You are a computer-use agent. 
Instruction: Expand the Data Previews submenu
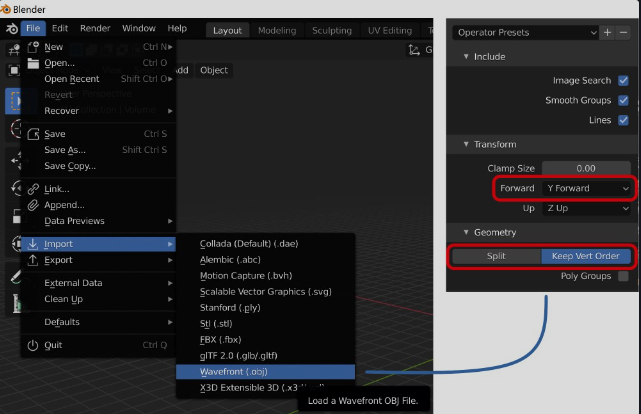point(99,221)
